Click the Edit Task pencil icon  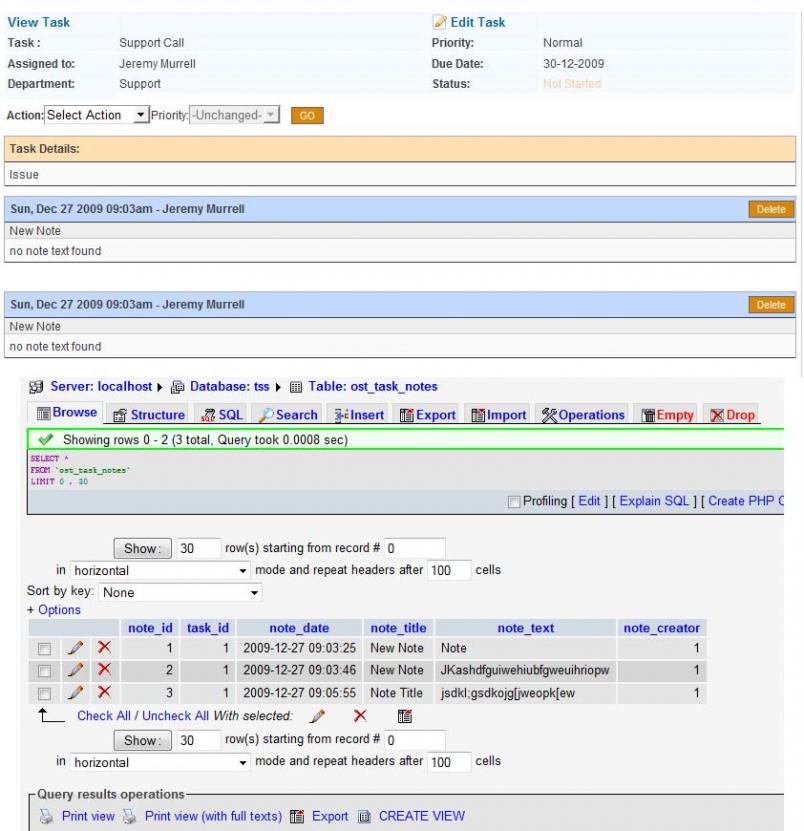pyautogui.click(x=439, y=22)
